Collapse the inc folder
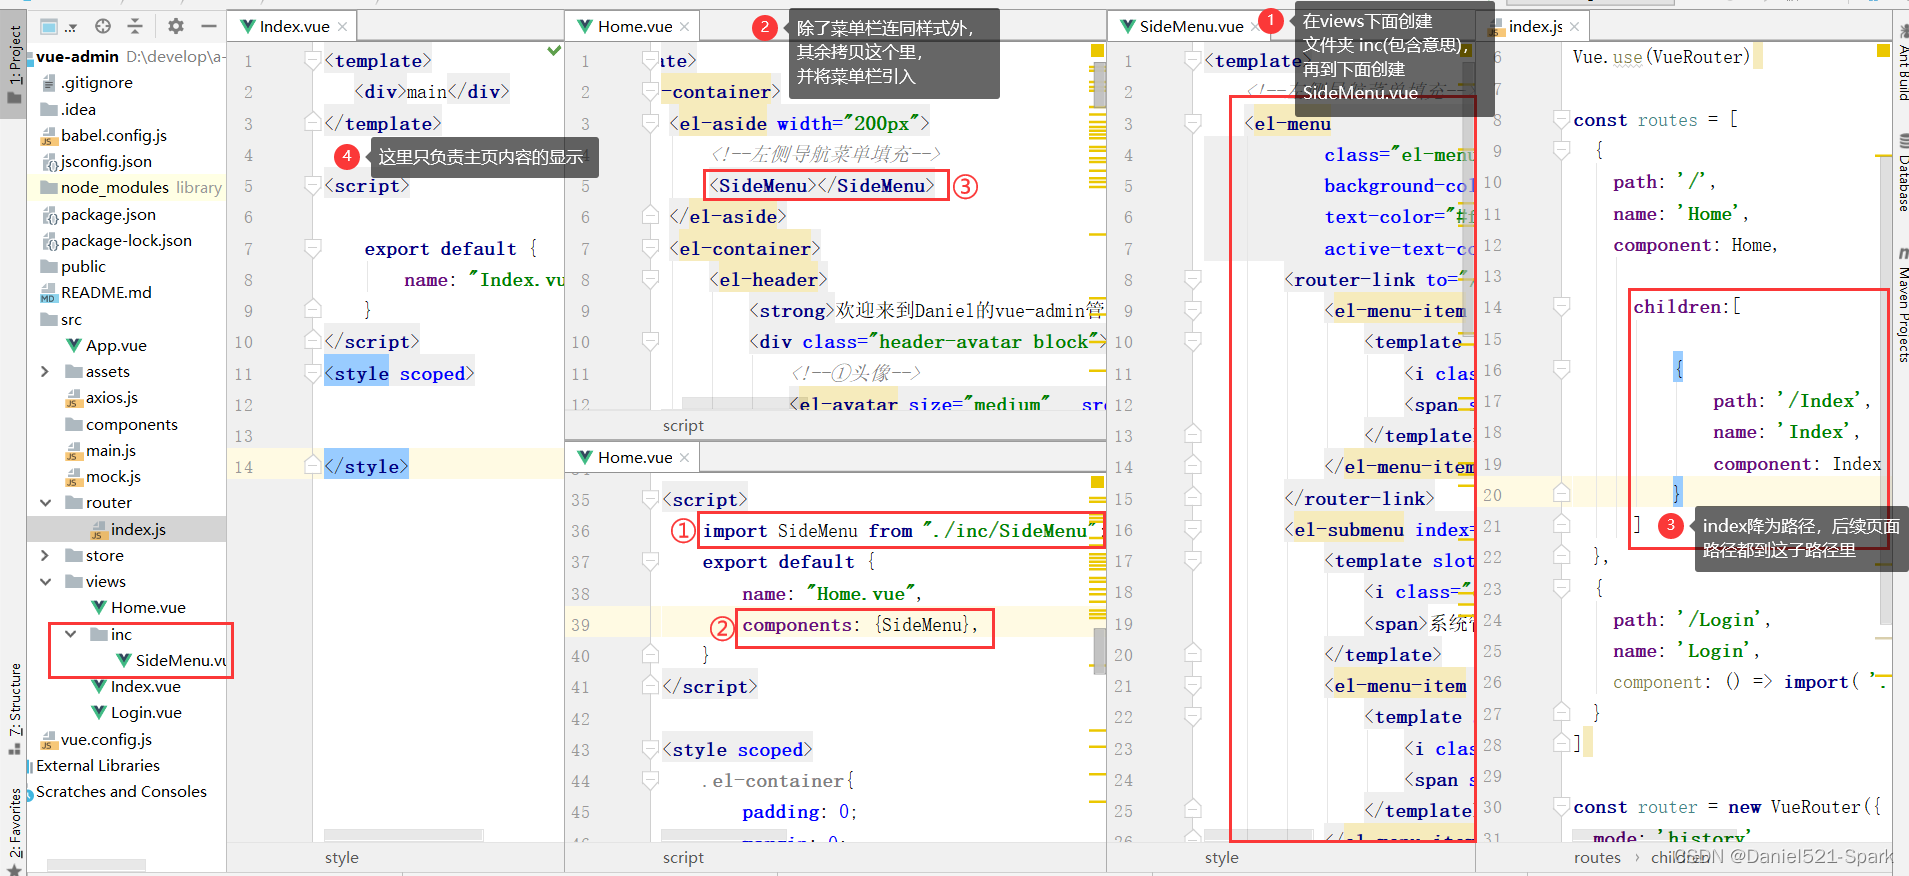The height and width of the screenshot is (876, 1909). 70,634
